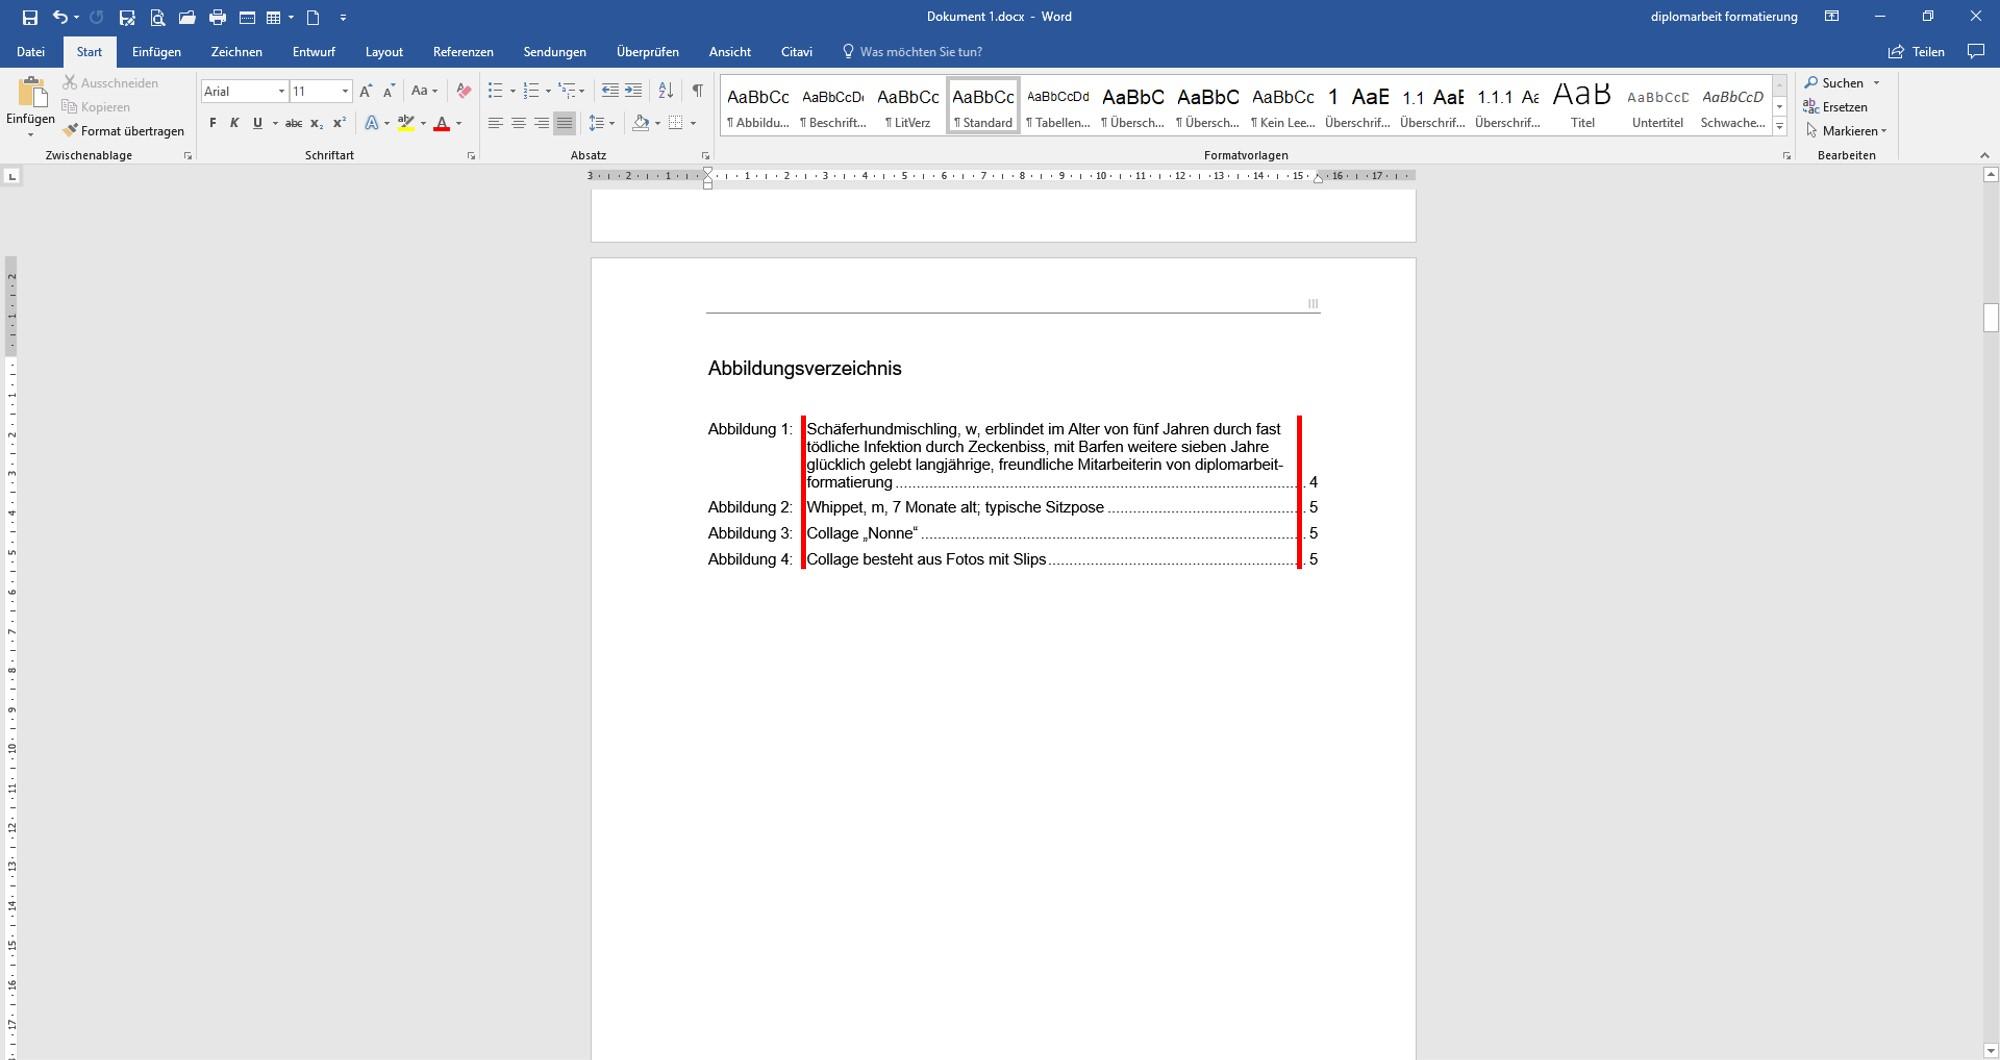This screenshot has width=2000, height=1060.
Task: Clear all formatting with eraser icon
Action: tap(463, 91)
